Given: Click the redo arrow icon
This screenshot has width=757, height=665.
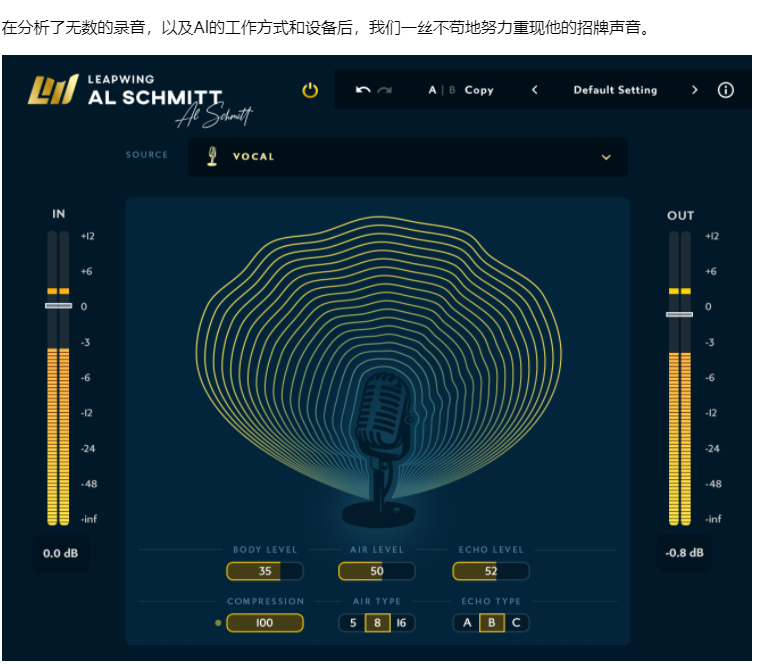Looking at the screenshot, I should coord(385,90).
